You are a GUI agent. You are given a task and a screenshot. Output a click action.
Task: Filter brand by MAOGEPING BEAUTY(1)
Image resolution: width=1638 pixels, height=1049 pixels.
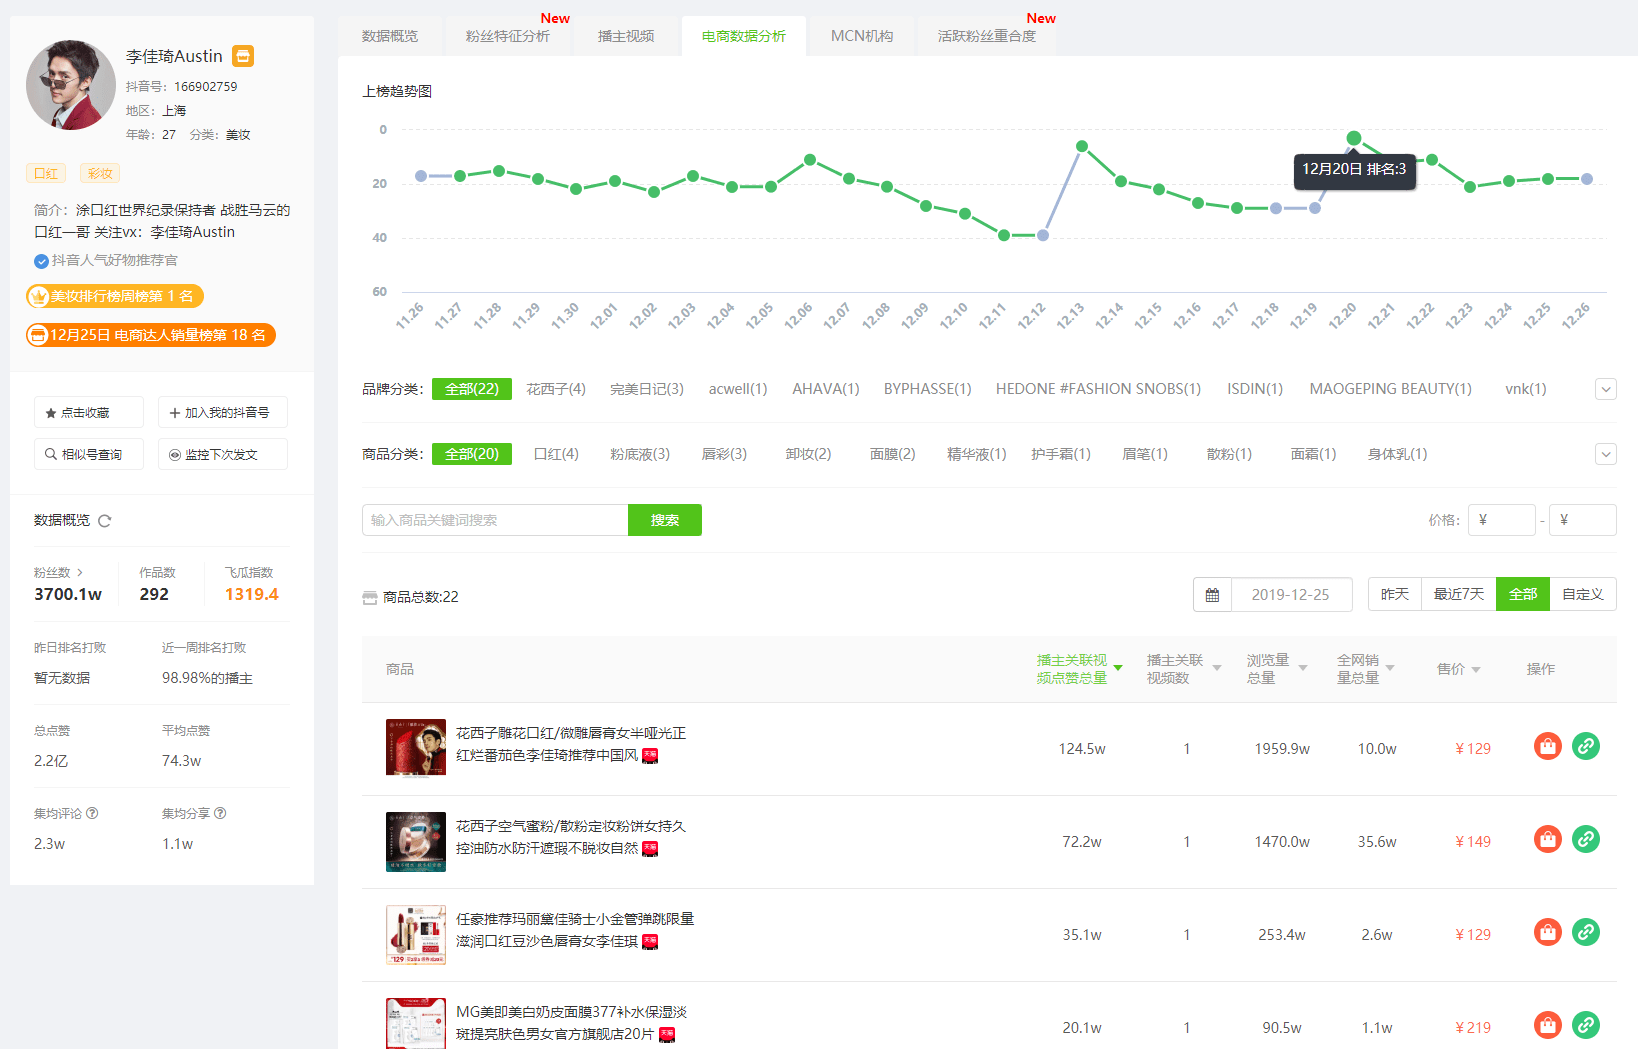point(1391,389)
